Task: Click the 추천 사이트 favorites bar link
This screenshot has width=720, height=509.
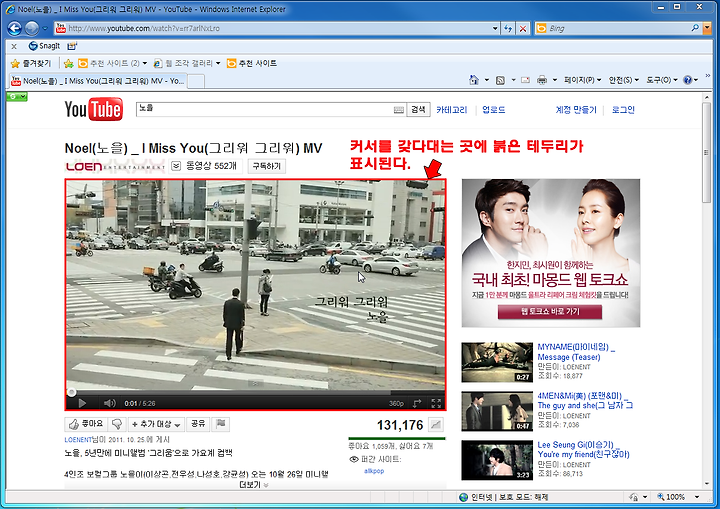Action: coord(252,63)
